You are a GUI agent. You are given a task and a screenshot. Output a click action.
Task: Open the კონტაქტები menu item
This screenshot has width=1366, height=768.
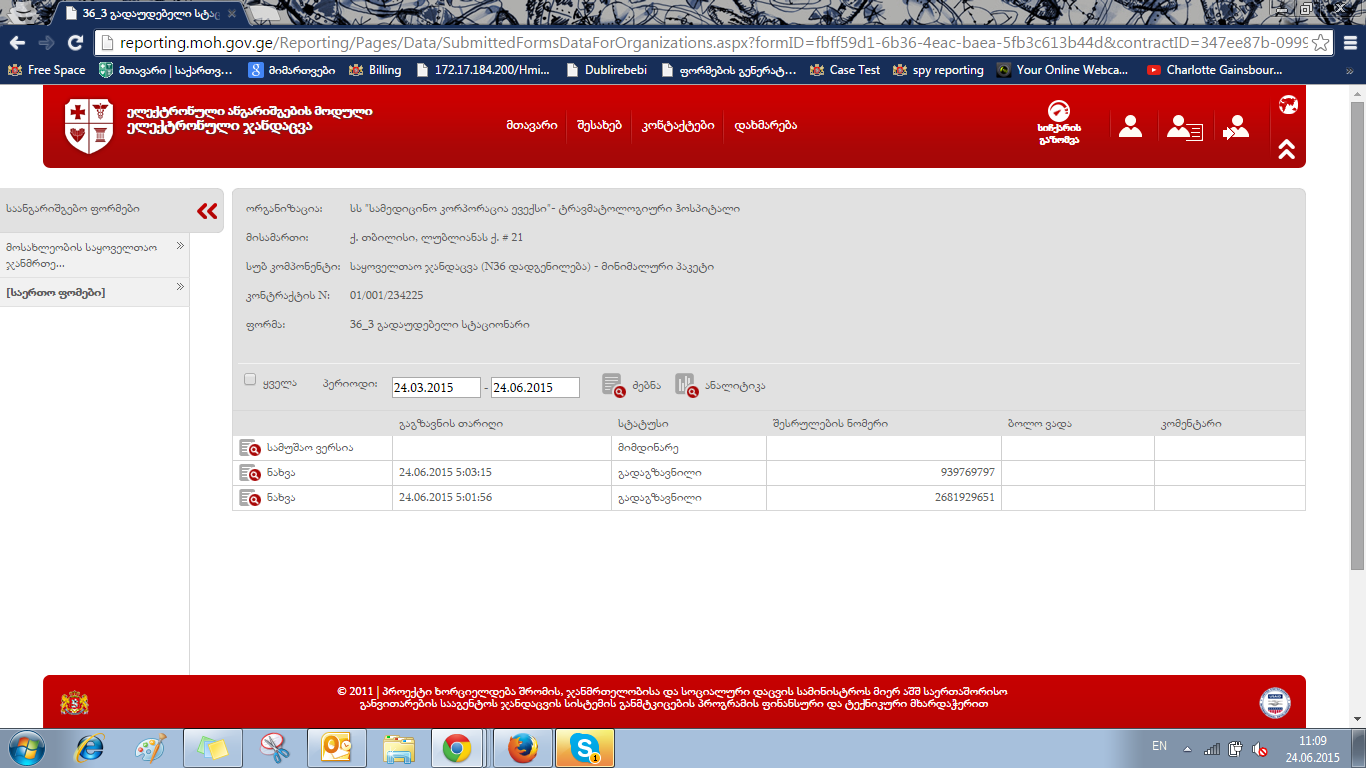coord(678,126)
